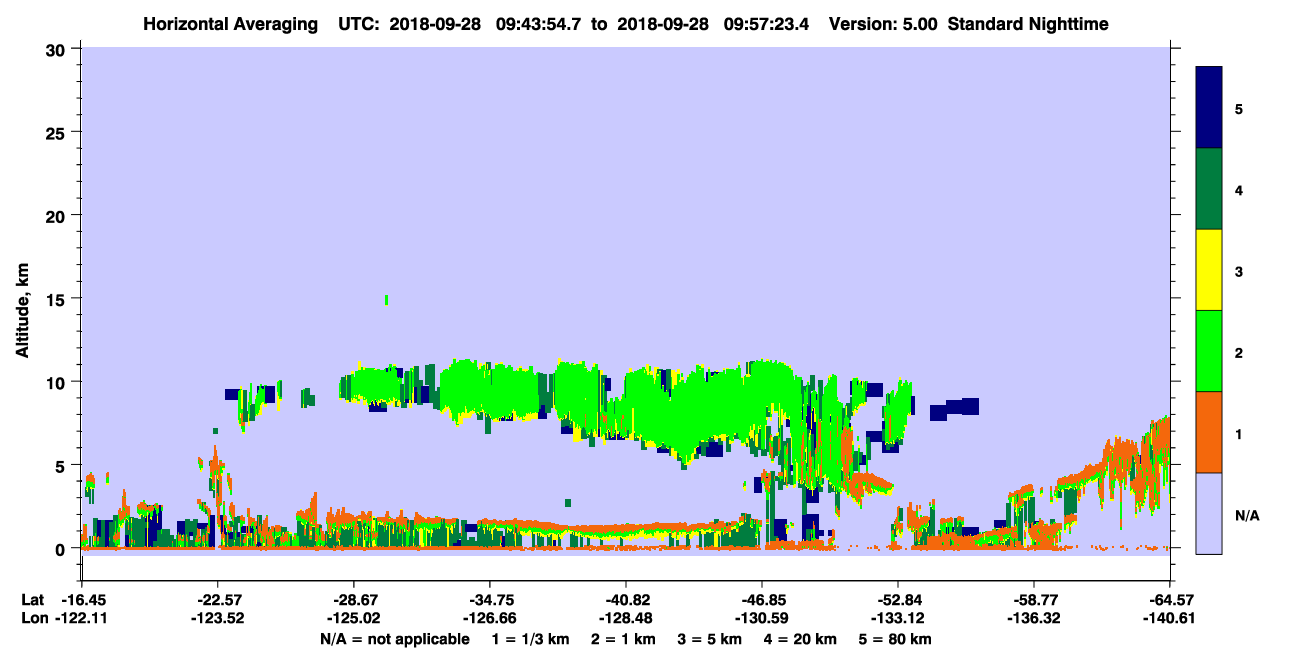Click longitude value -136.32
This screenshot has height=667, width=1300.
(x=1034, y=618)
